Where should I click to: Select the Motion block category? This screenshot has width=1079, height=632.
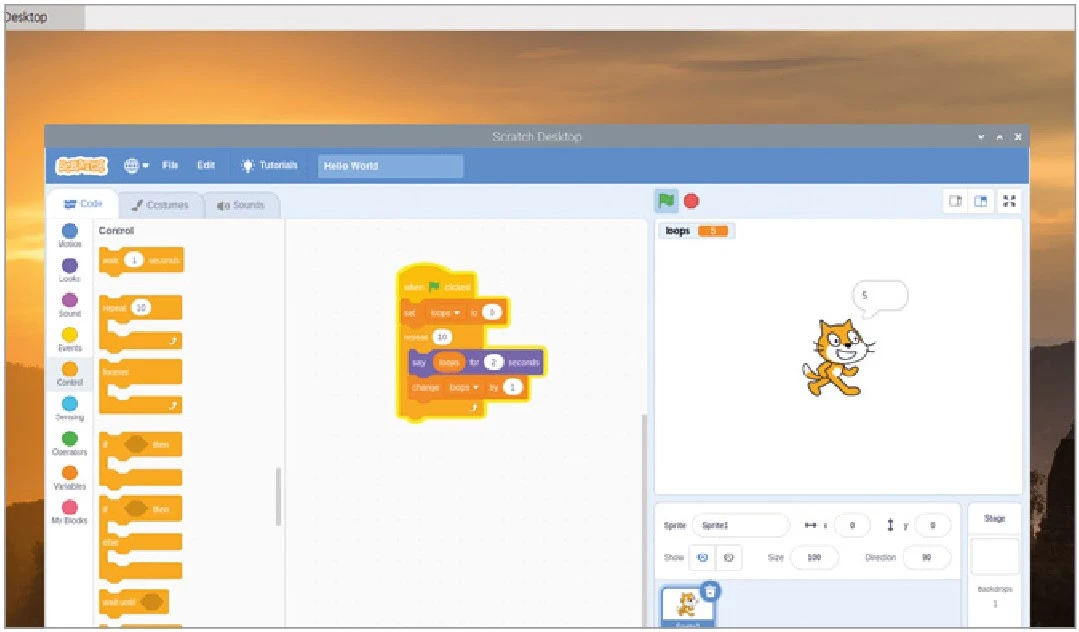[70, 235]
